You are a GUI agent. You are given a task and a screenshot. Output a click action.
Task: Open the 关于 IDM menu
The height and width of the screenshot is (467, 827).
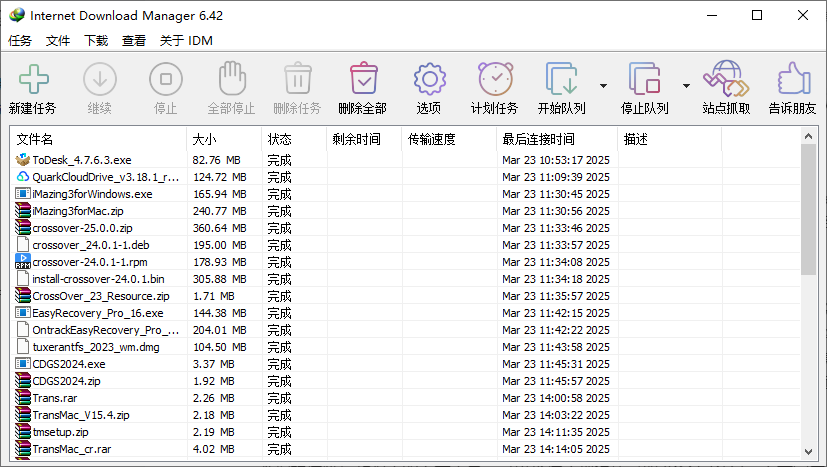(186, 41)
